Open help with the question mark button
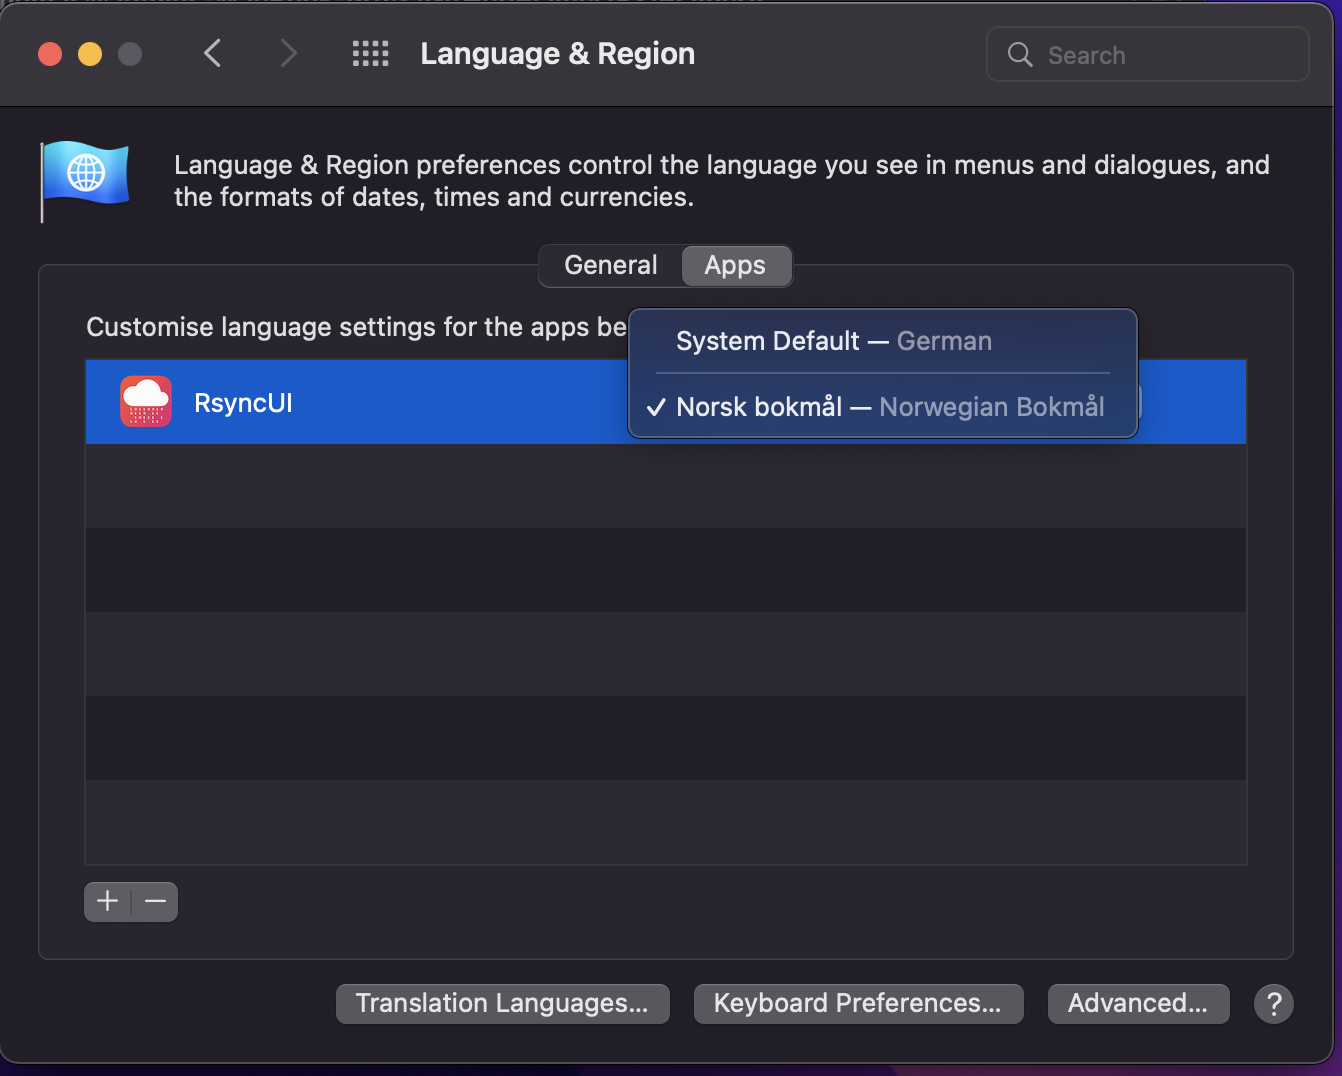1342x1076 pixels. pyautogui.click(x=1273, y=1004)
